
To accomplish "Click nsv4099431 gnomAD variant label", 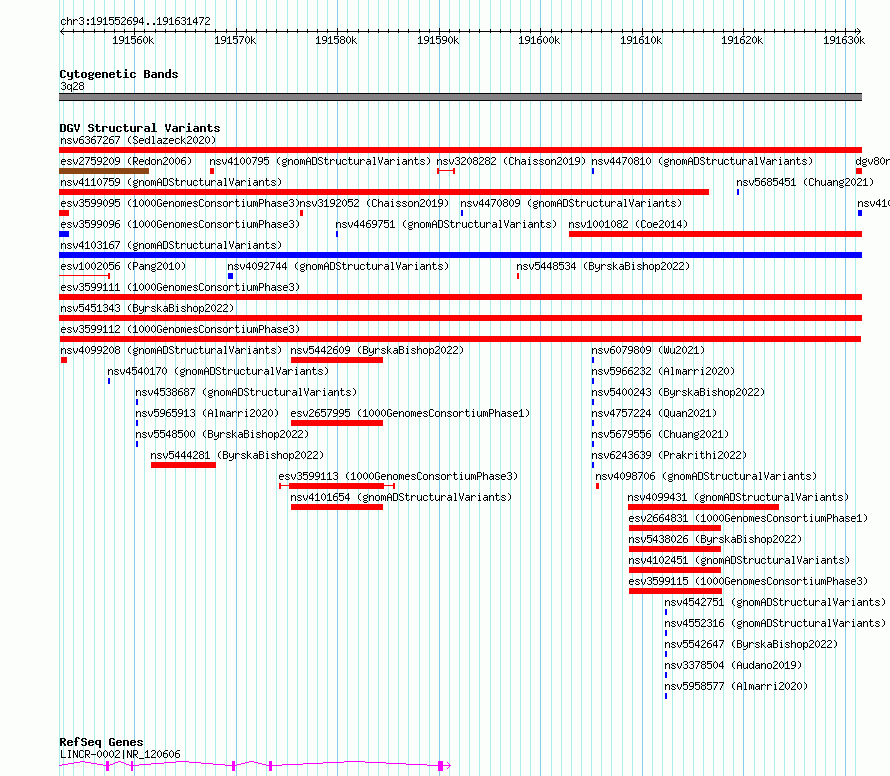I will (738, 497).
